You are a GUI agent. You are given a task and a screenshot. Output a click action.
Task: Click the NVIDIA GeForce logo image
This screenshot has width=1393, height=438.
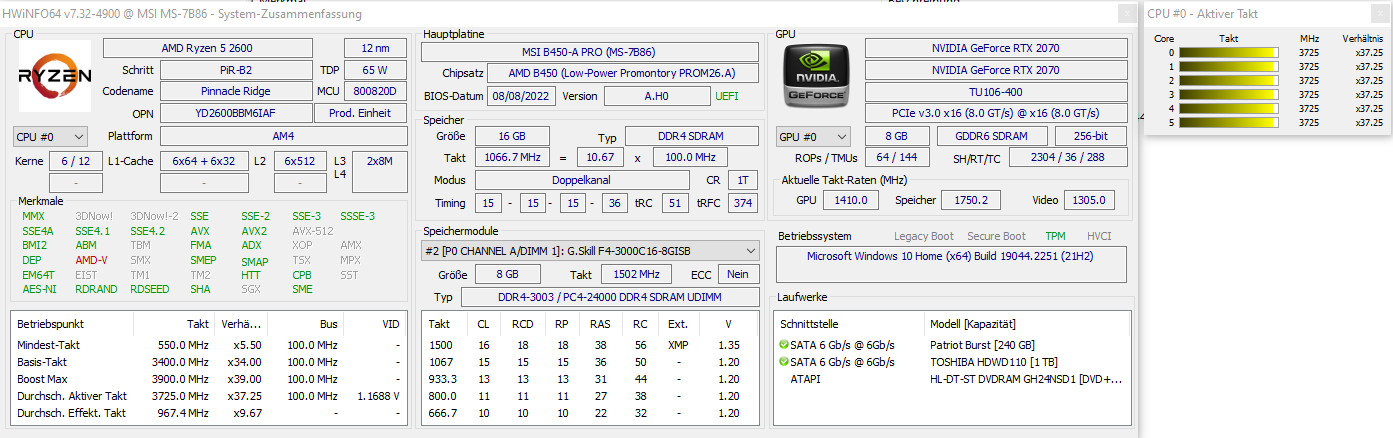(817, 78)
